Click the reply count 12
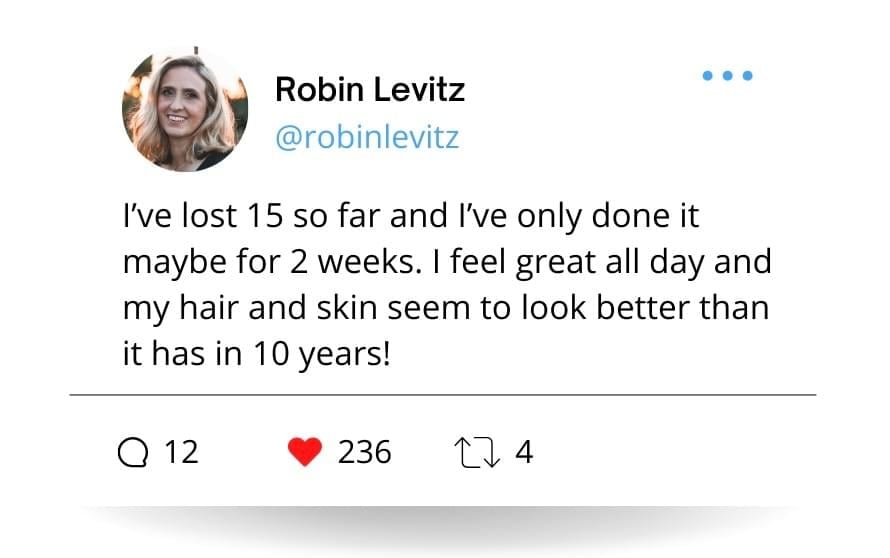Viewport: 890px width, 558px height. click(182, 452)
